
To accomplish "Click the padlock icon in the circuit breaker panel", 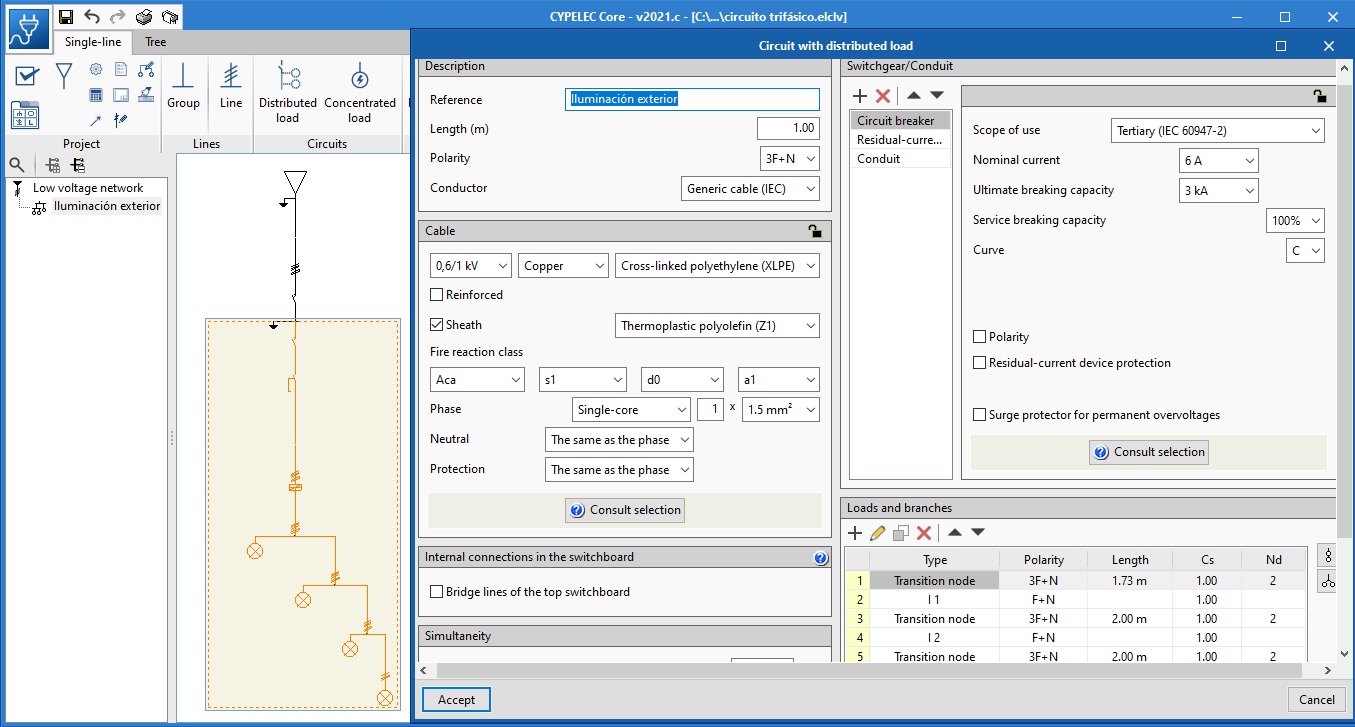I will (x=1320, y=96).
